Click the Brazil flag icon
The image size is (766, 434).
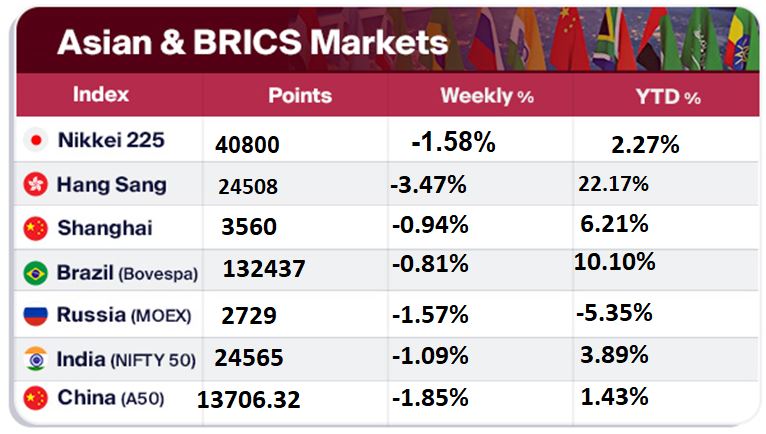click(37, 272)
